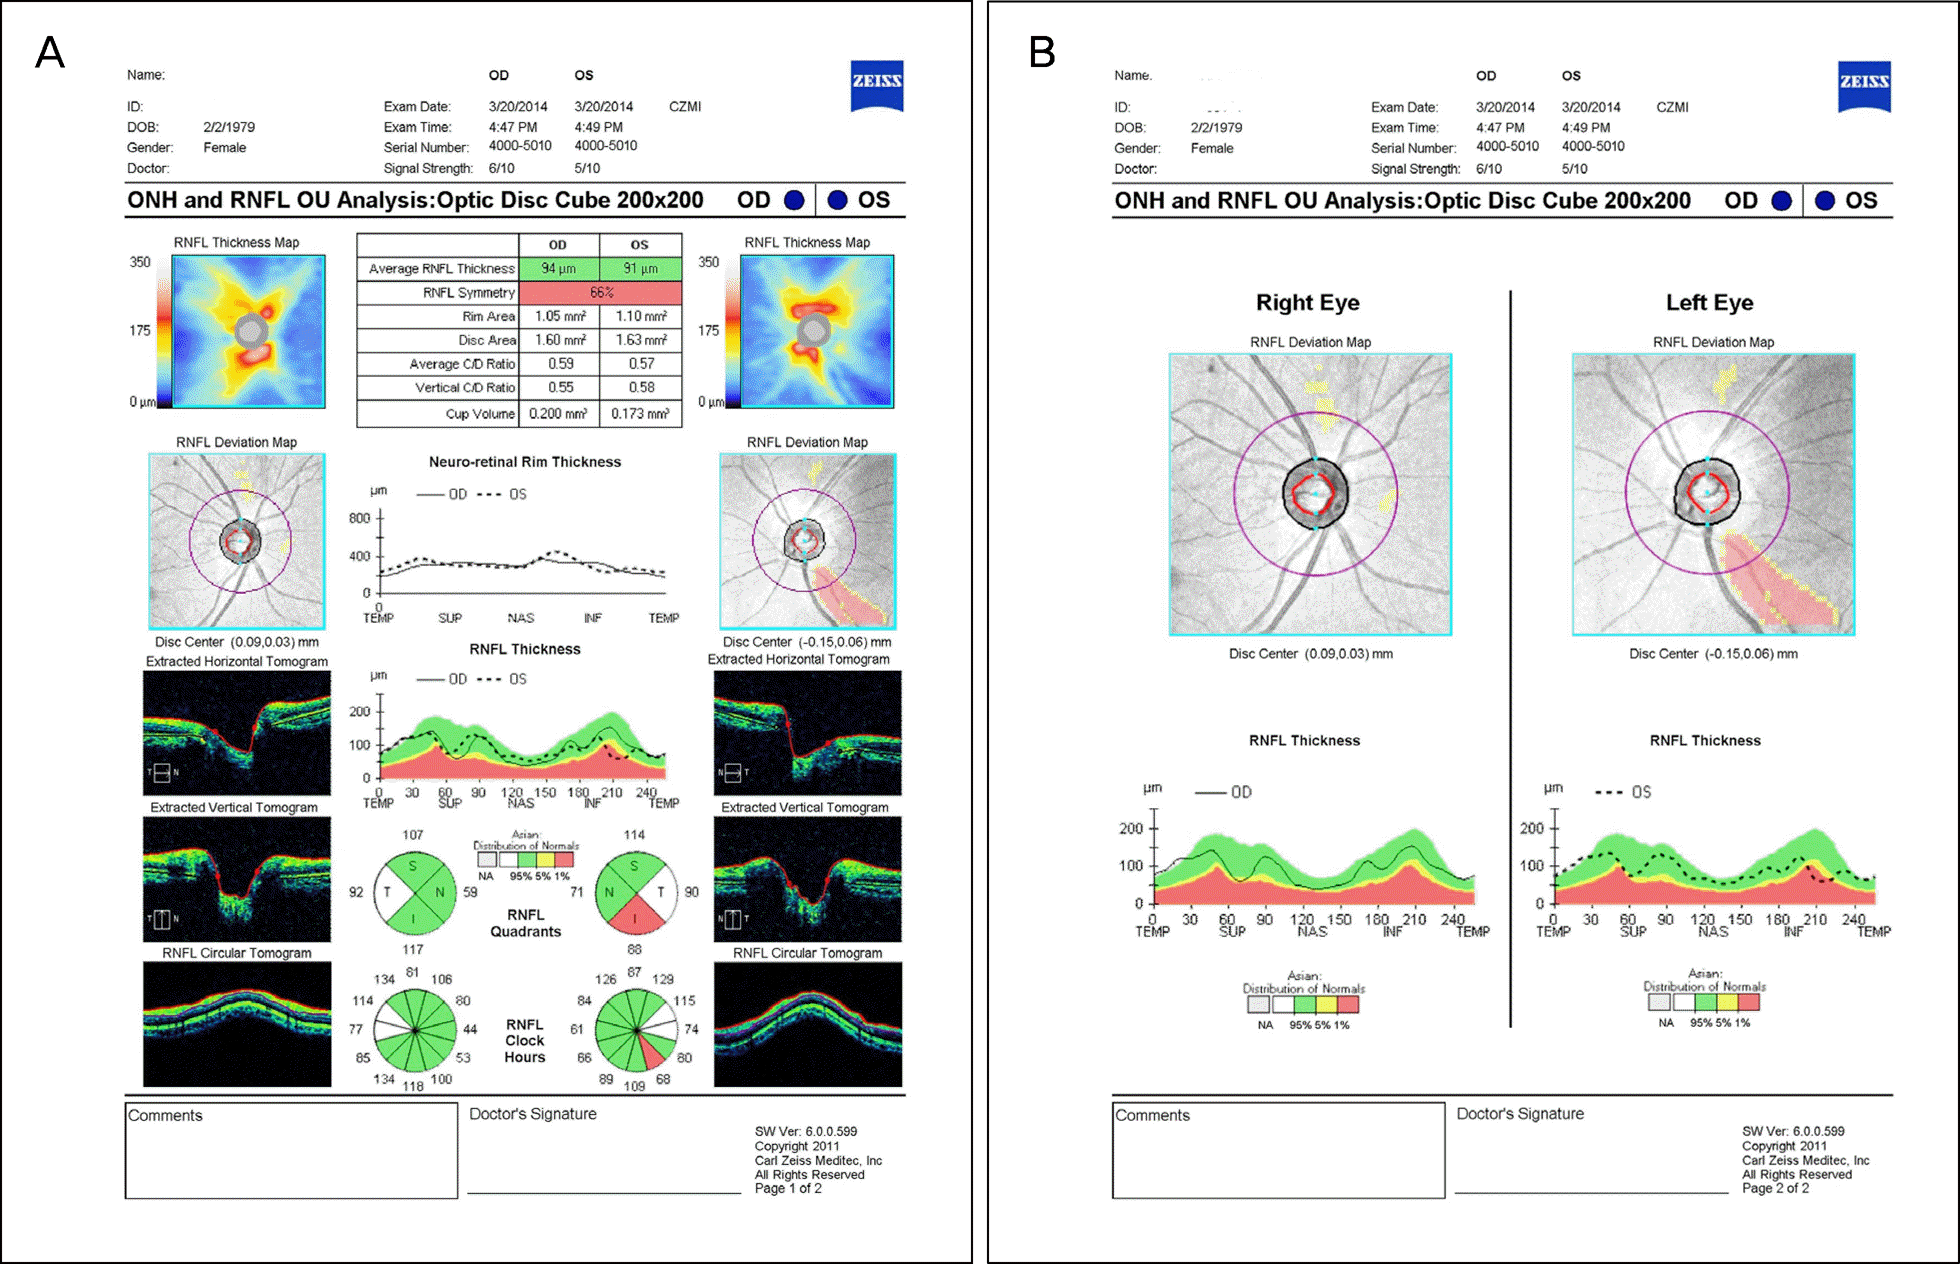The image size is (1960, 1264).
Task: Open the Right Eye RNFL Deviation Map on page 2
Action: point(1311,494)
